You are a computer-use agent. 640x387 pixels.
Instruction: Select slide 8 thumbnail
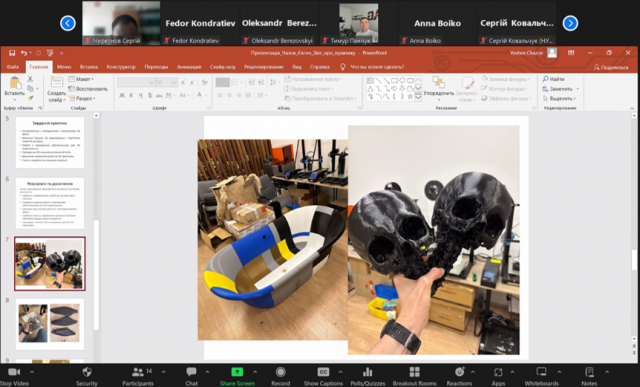[x=50, y=324]
